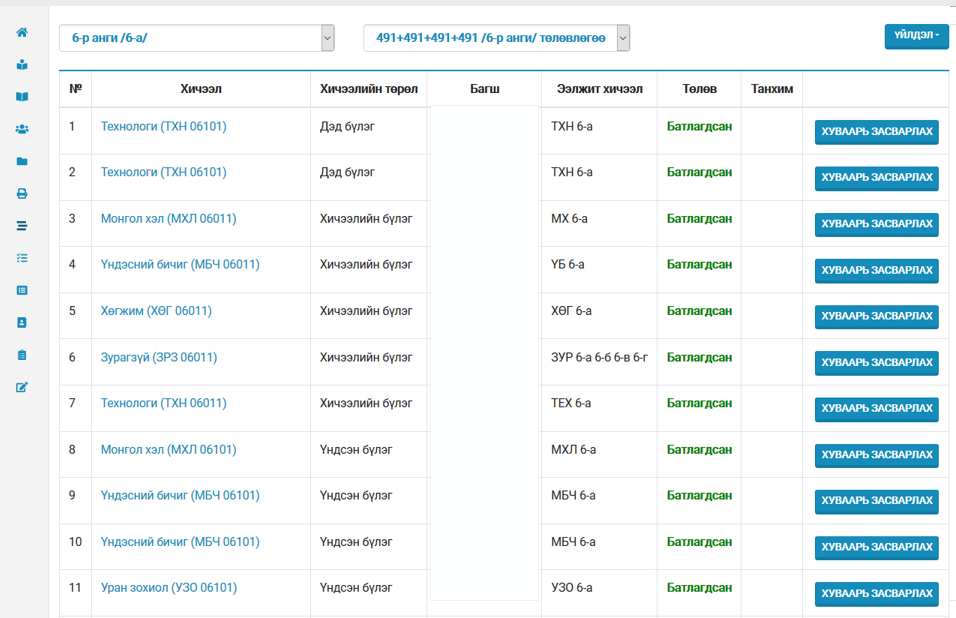Open the 'Зурагзүй (ЗРЗ 06011)' lesson link
The height and width of the screenshot is (618, 956).
coord(159,357)
